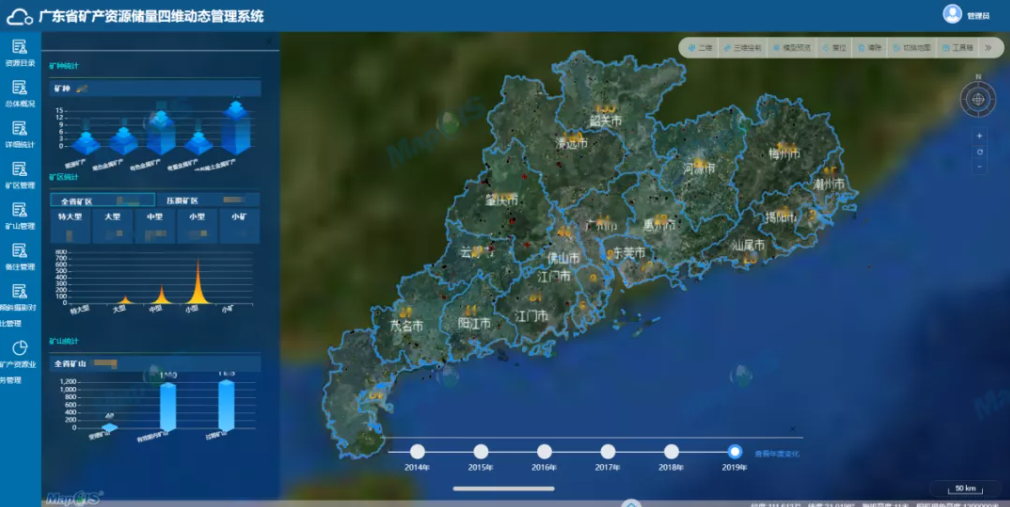The image size is (1010, 507).
Task: Close the statistics side panel
Action: pos(269,41)
